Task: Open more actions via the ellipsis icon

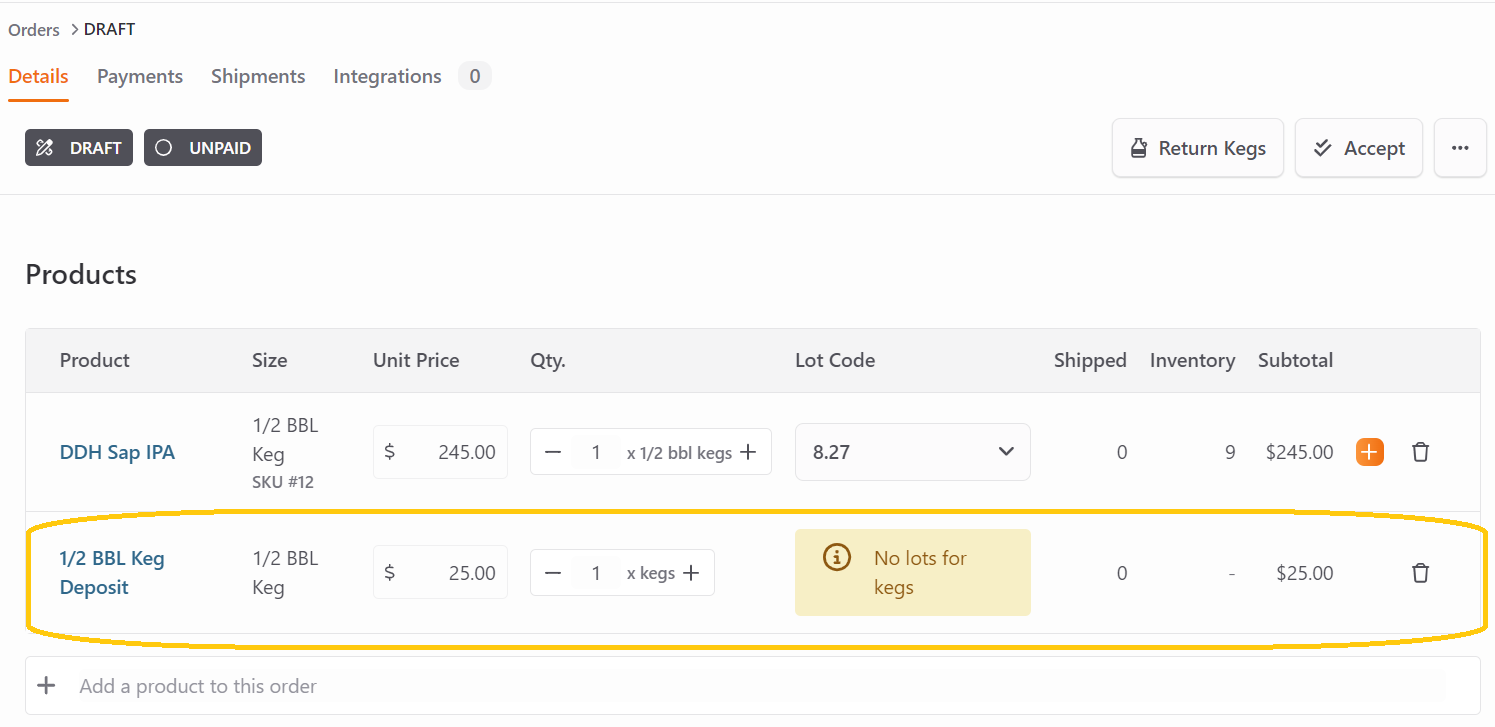Action: coord(1460,147)
